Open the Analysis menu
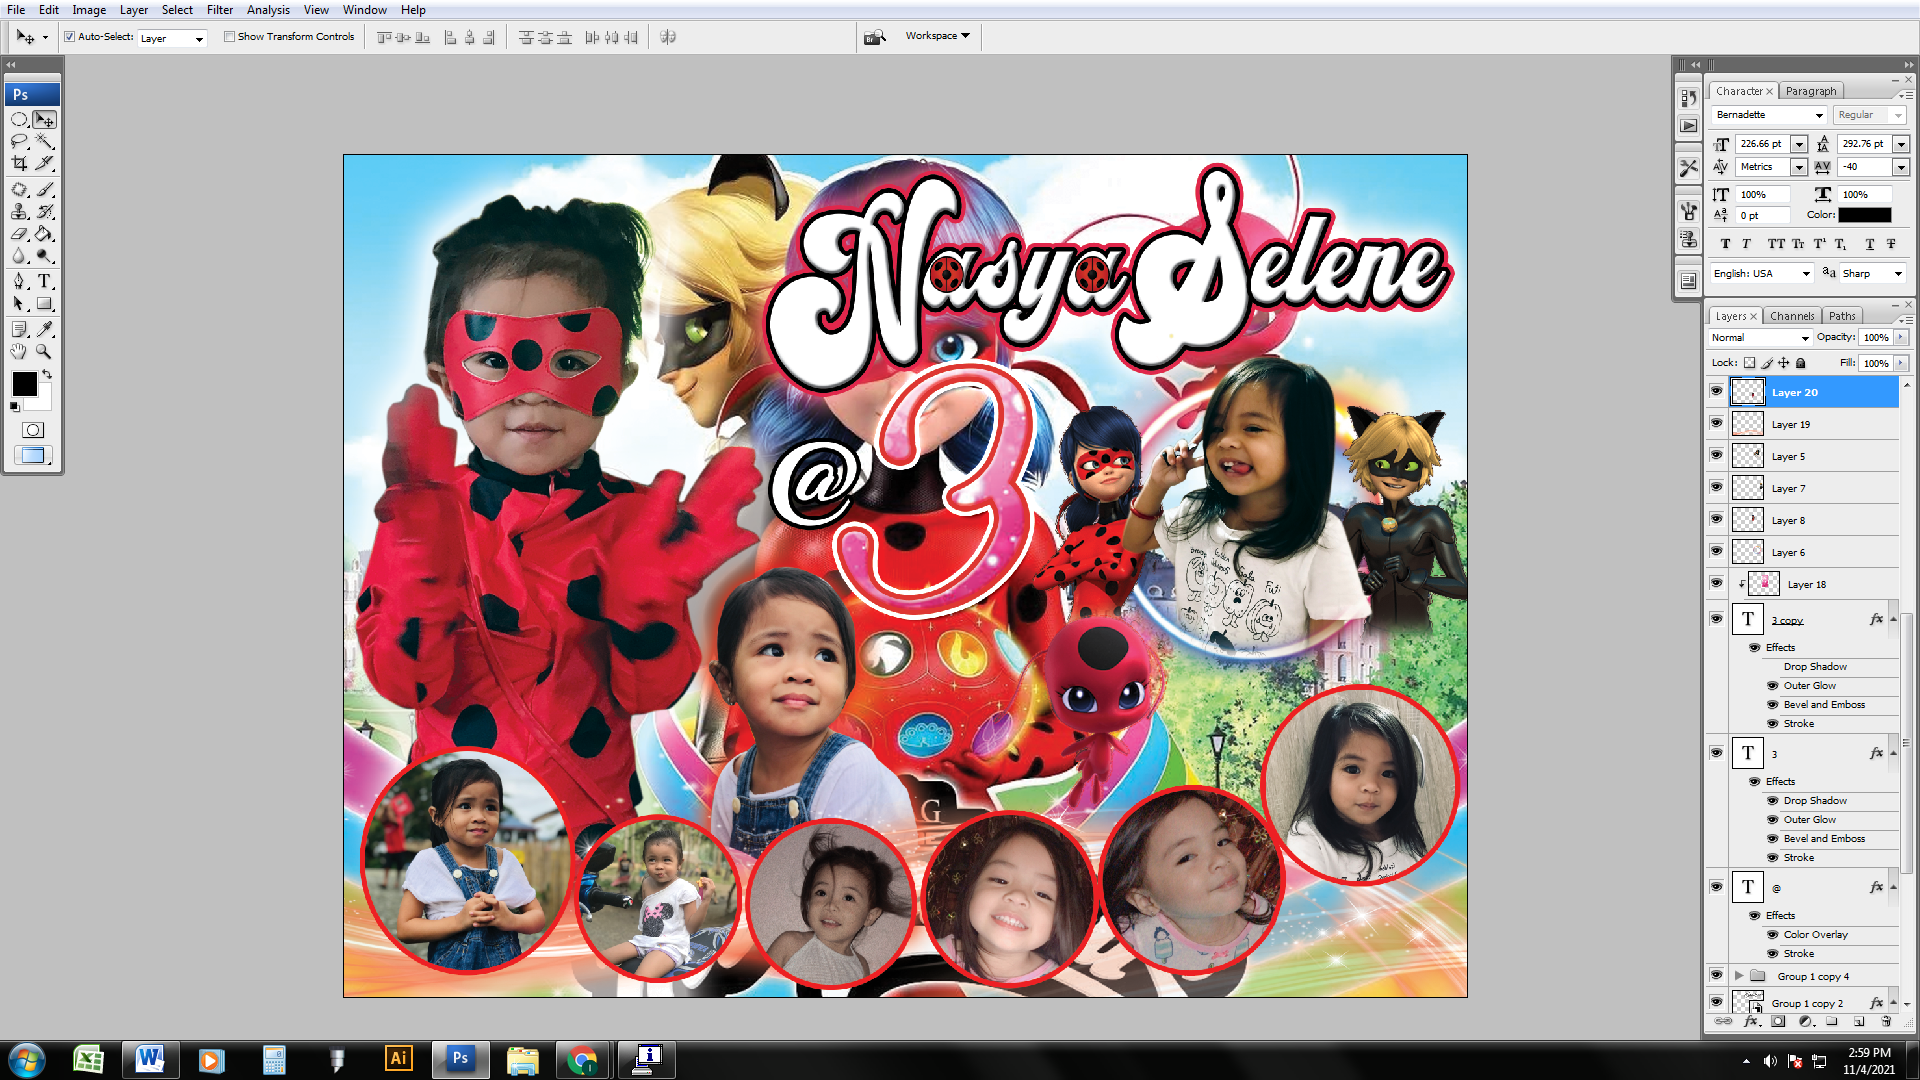 point(268,10)
